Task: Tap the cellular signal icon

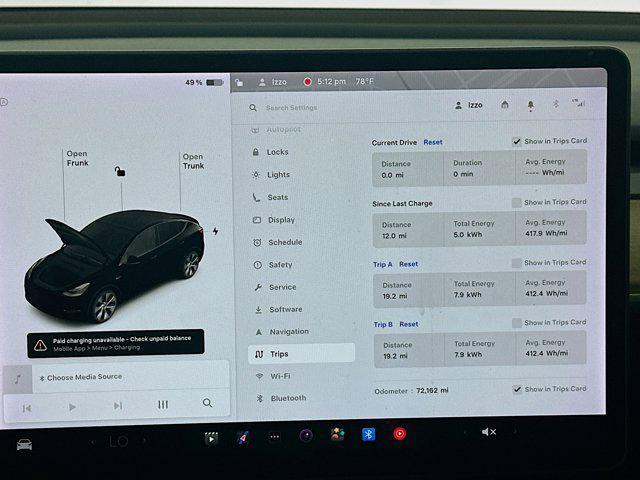Action: click(578, 103)
